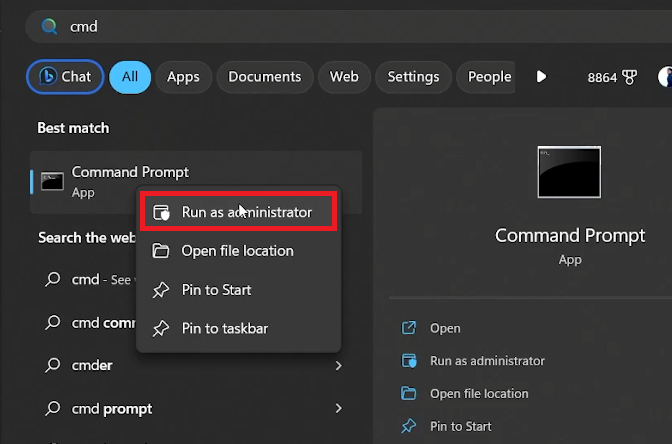
Task: Click Open file location in details pane
Action: click(x=479, y=393)
